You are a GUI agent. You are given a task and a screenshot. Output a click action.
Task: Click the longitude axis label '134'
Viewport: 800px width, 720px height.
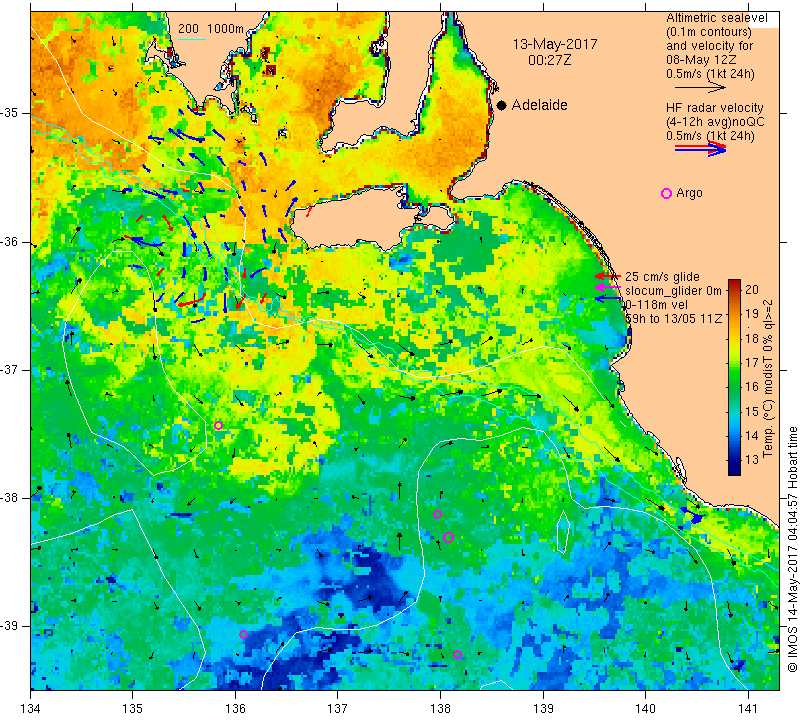(31, 709)
